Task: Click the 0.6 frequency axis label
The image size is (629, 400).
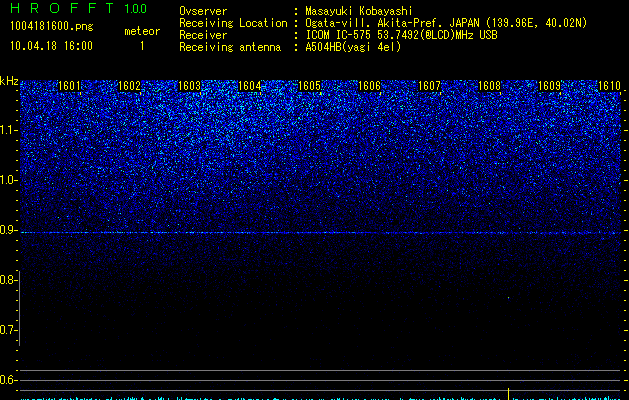Action: click(8, 380)
